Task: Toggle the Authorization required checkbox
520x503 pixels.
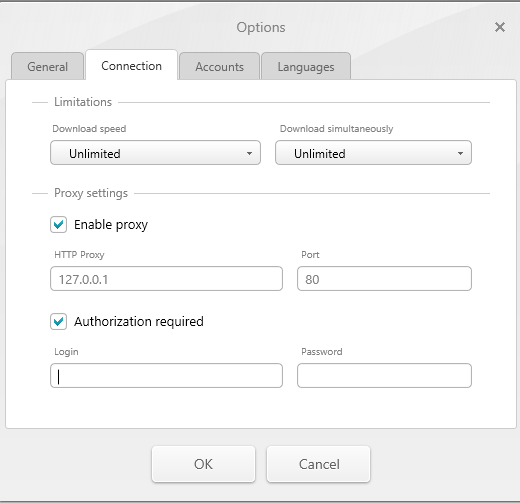Action: 58,321
